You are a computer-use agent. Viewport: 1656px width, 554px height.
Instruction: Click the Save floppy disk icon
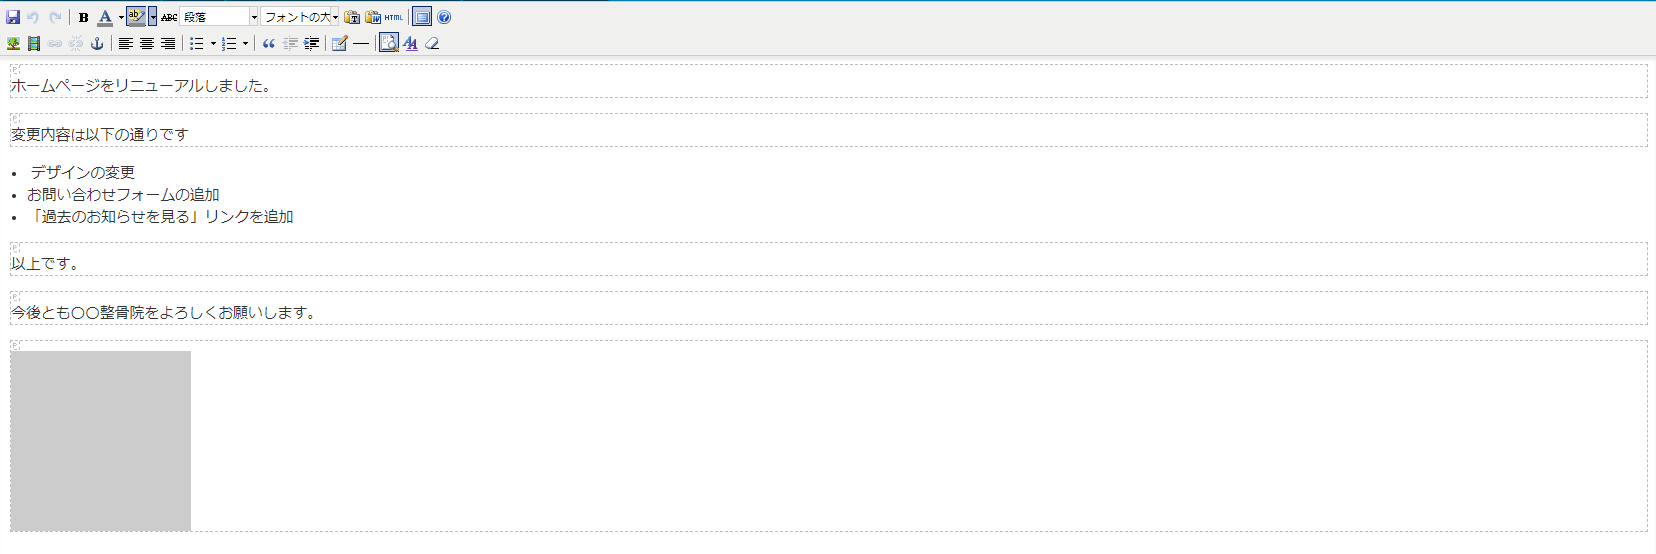coord(13,17)
